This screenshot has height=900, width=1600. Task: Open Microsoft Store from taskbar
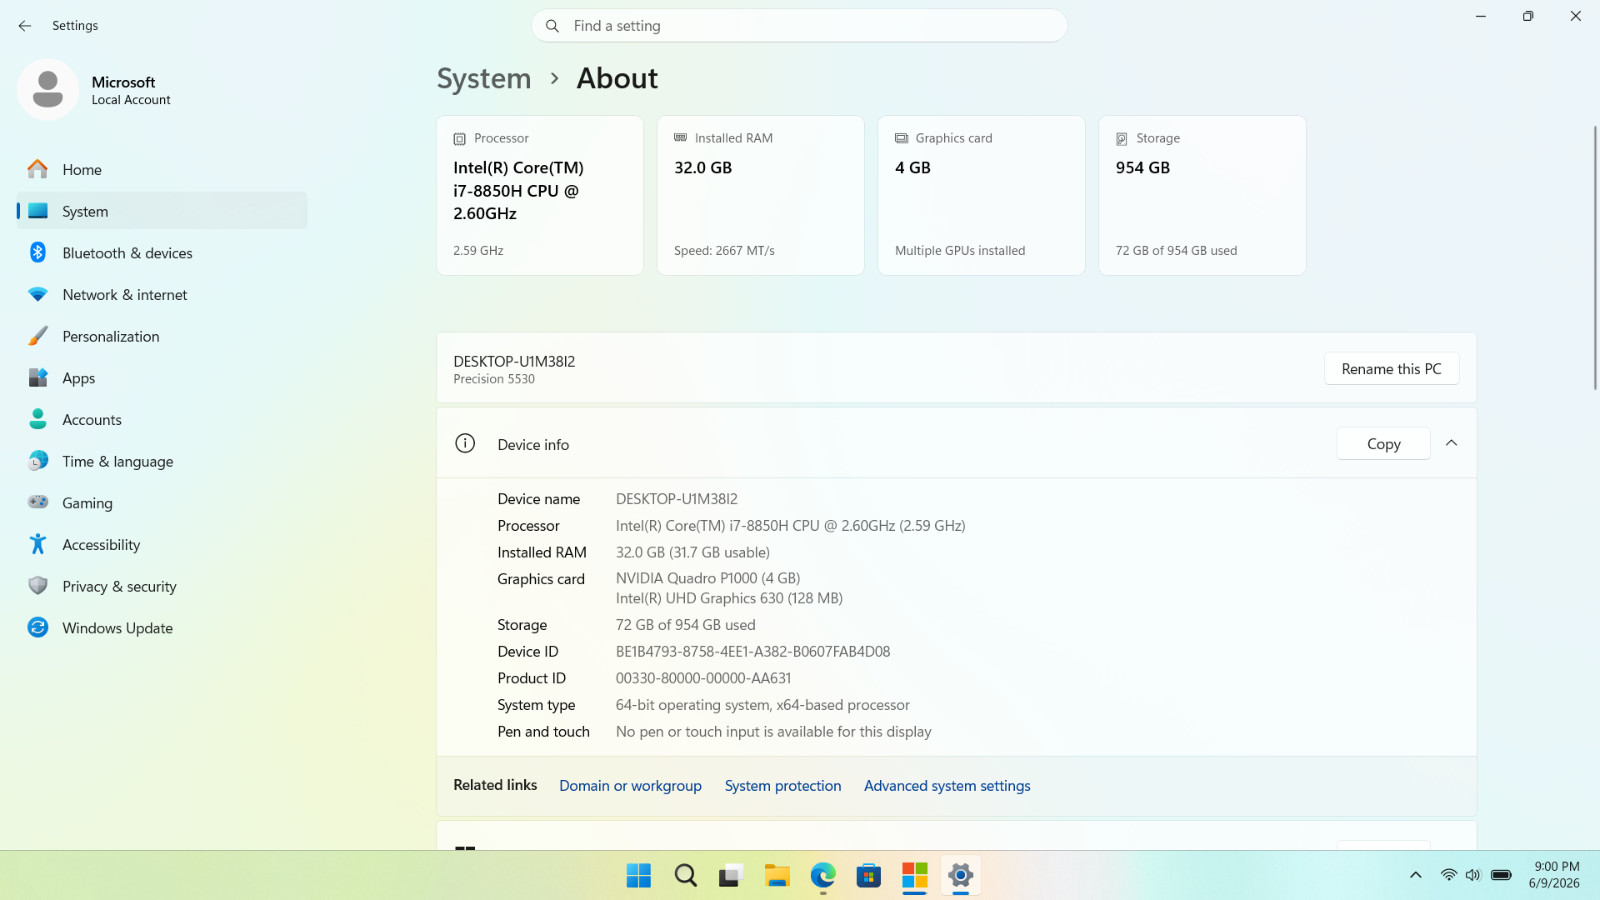coord(869,876)
